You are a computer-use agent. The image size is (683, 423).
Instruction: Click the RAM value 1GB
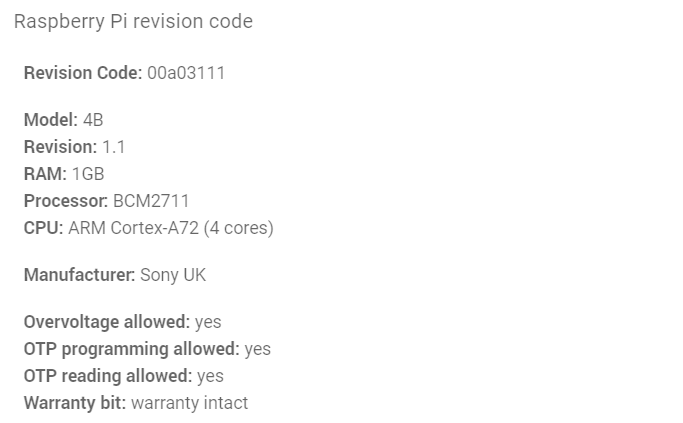coord(88,174)
